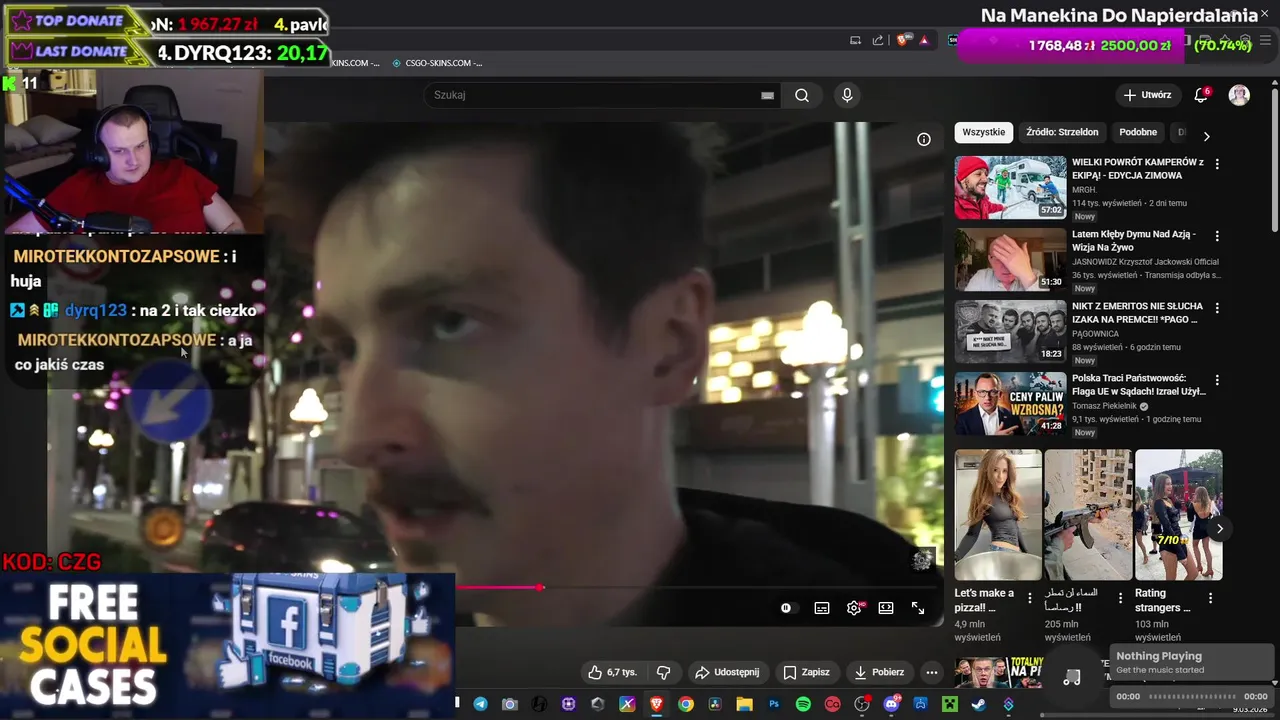The image size is (1280, 720).
Task: Click the music note icon of media widget
Action: 1071,677
